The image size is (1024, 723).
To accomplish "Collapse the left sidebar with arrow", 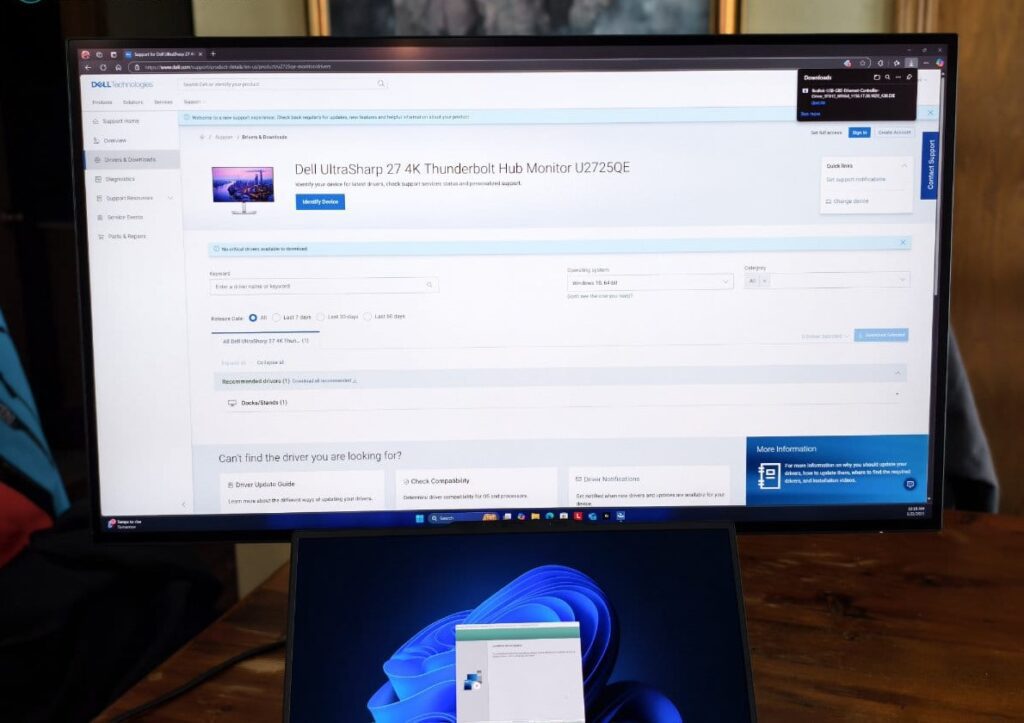I will click(x=184, y=504).
